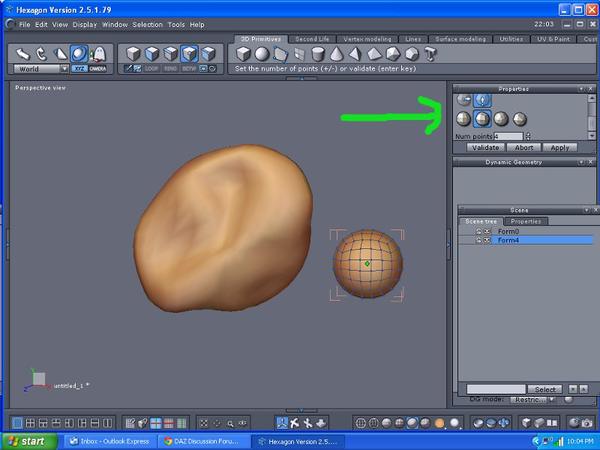Select the sphere primitive icon
This screenshot has height=450, width=600.
point(262,54)
